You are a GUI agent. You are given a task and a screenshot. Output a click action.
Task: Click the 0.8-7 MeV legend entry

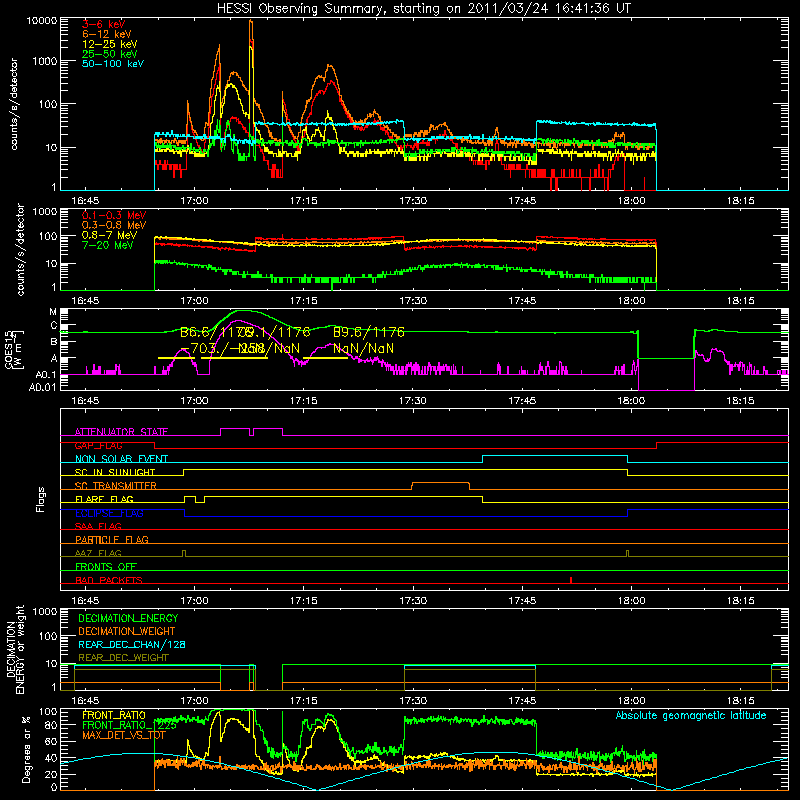point(109,236)
